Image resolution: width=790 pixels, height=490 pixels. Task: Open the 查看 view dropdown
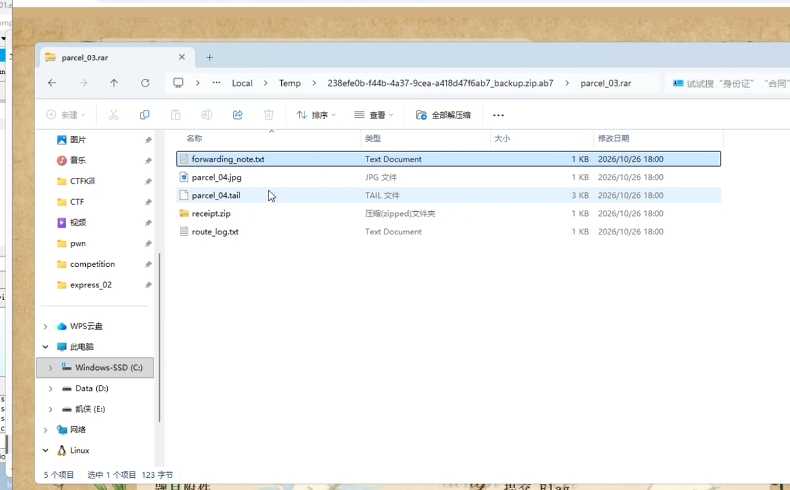(x=373, y=115)
